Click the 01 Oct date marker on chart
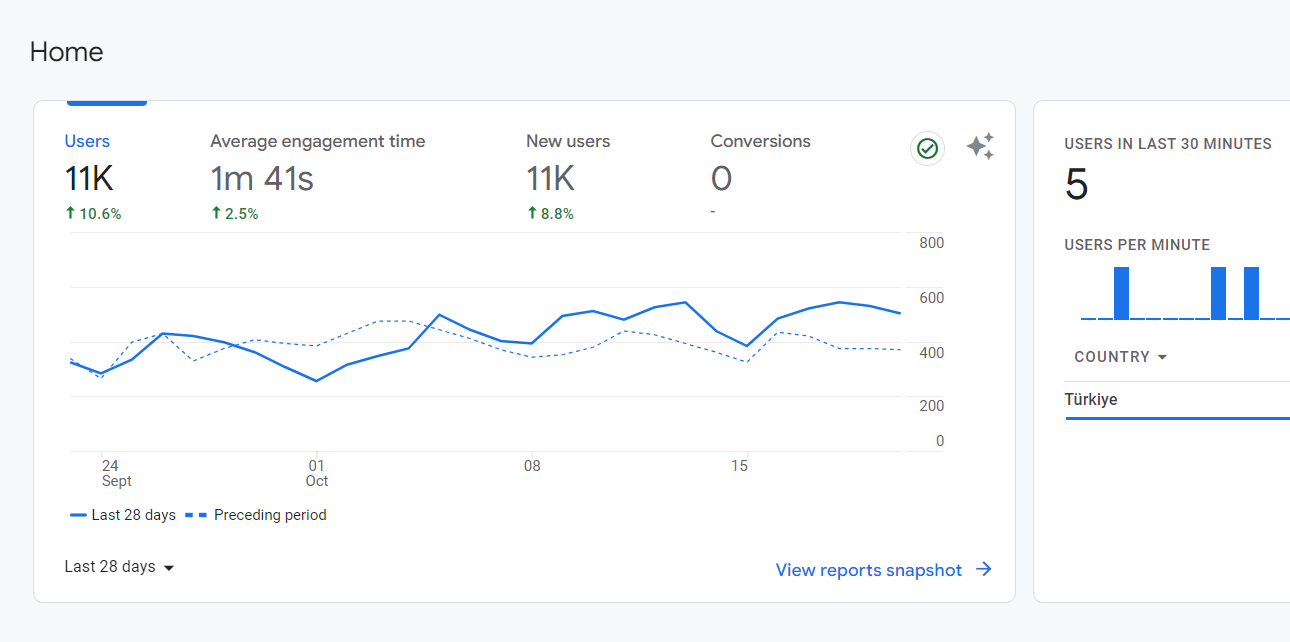Image resolution: width=1290 pixels, height=642 pixels. click(x=317, y=473)
